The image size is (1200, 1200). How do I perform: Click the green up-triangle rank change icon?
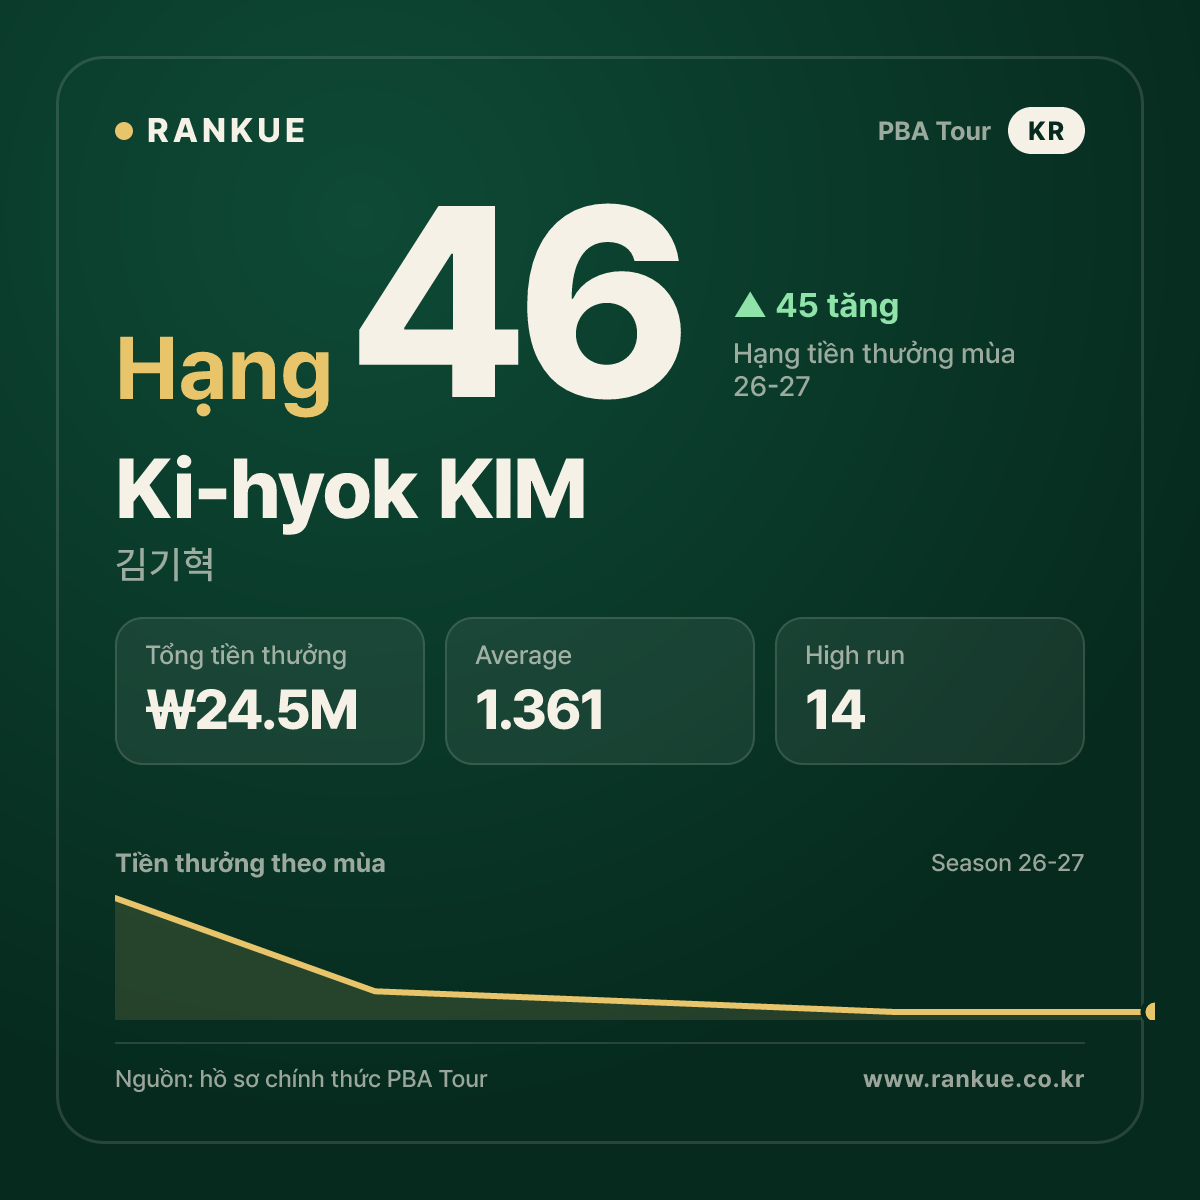pyautogui.click(x=750, y=305)
